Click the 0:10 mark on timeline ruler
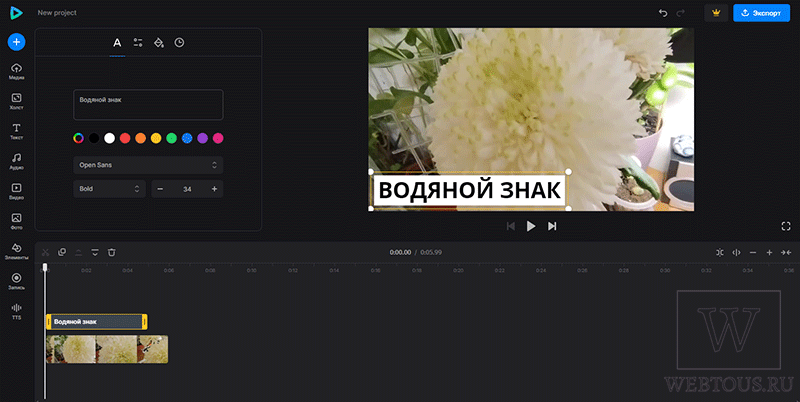 tap(252, 270)
